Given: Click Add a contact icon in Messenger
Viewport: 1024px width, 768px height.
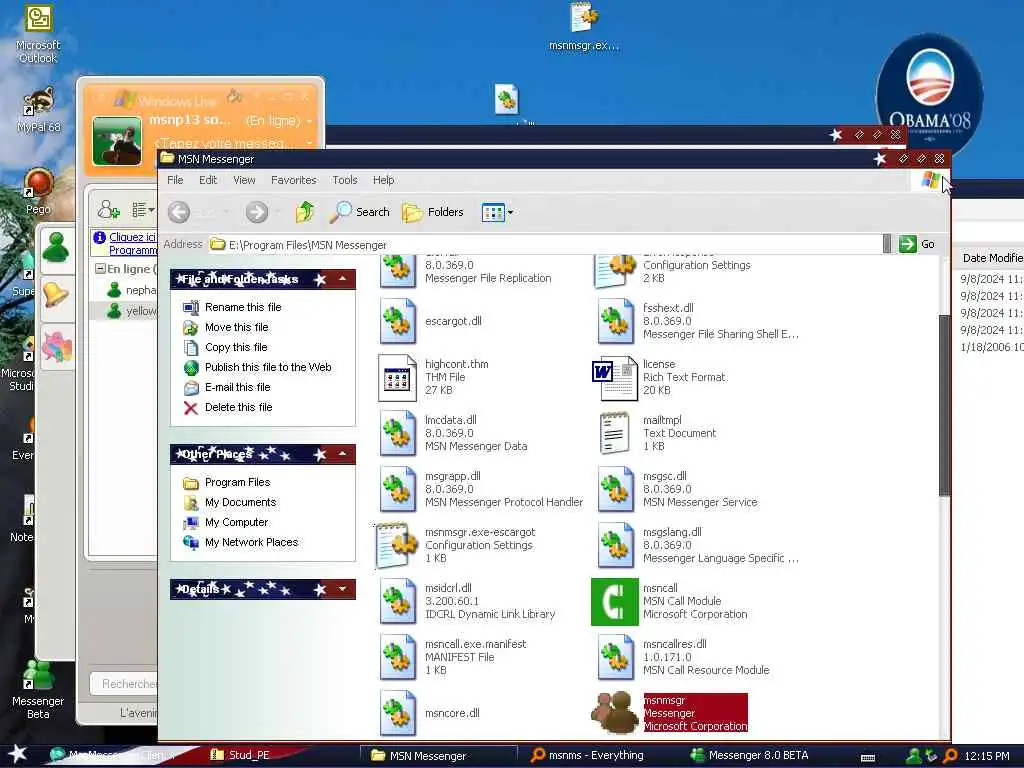Looking at the screenshot, I should coord(108,210).
